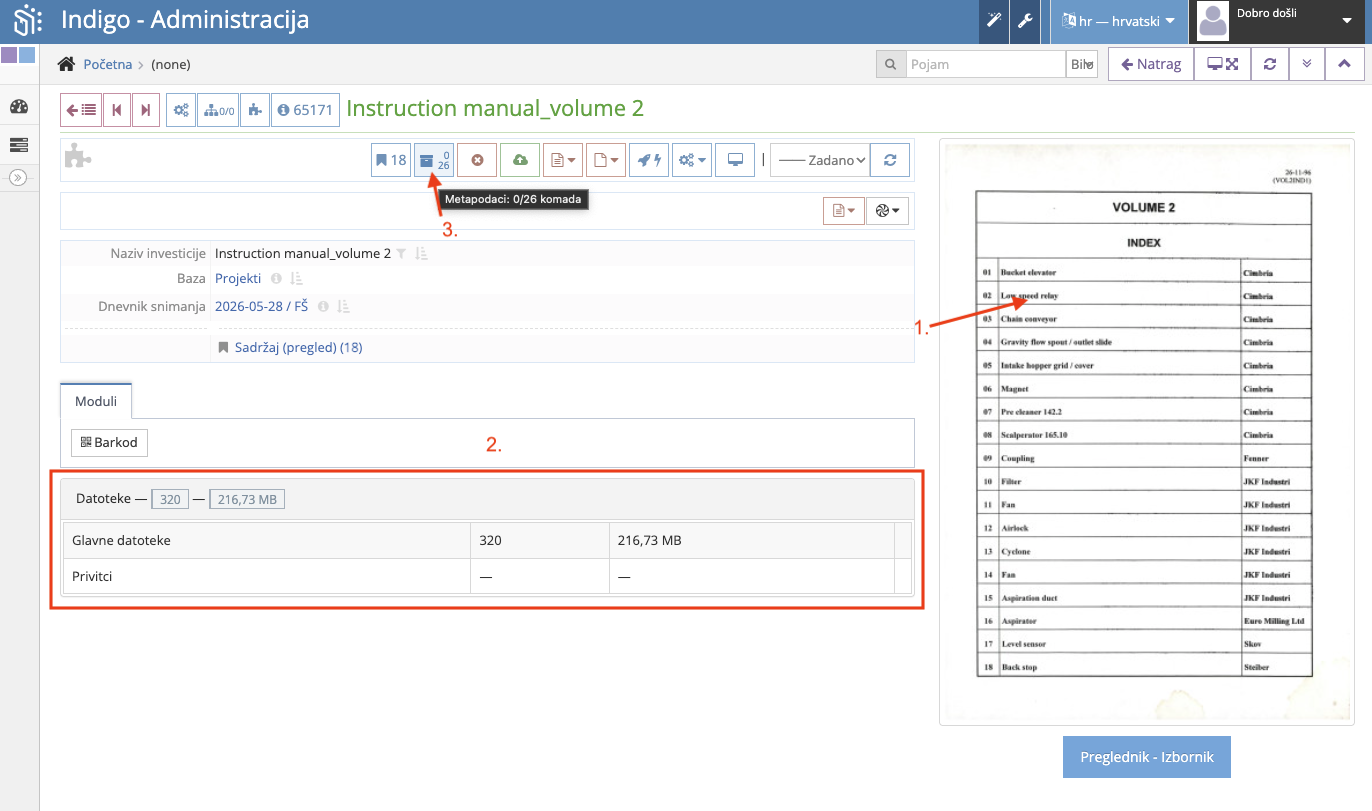
Task: Open the document dropdown in second toolbar
Action: click(844, 211)
